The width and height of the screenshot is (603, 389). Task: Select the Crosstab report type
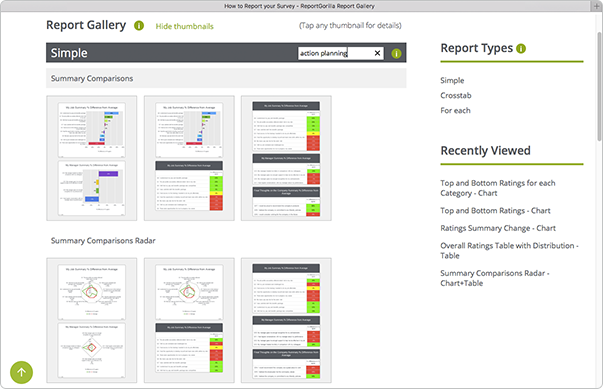[x=456, y=95]
